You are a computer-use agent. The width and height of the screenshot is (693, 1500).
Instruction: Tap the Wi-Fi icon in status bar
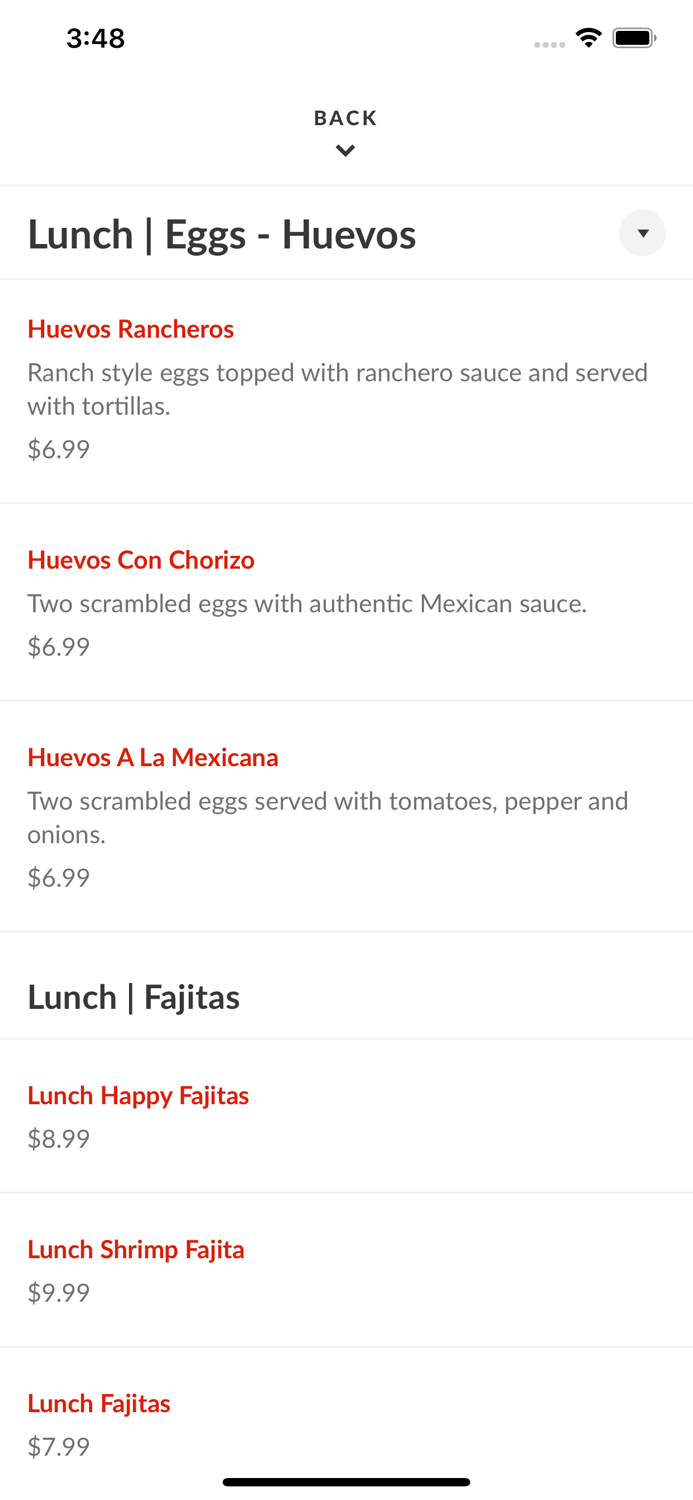(588, 37)
